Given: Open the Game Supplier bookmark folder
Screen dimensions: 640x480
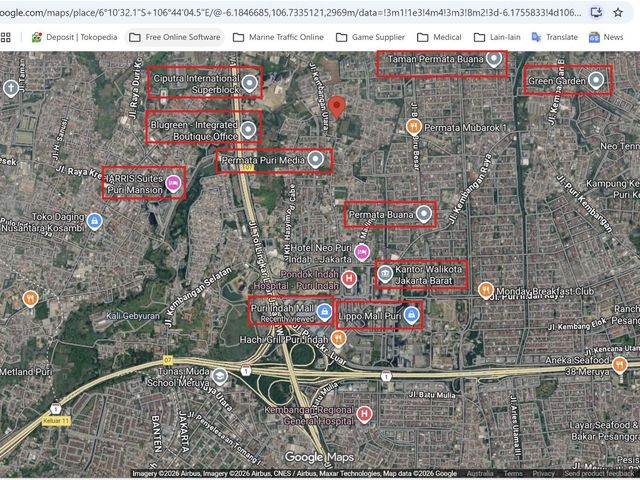Looking at the screenshot, I should point(370,37).
